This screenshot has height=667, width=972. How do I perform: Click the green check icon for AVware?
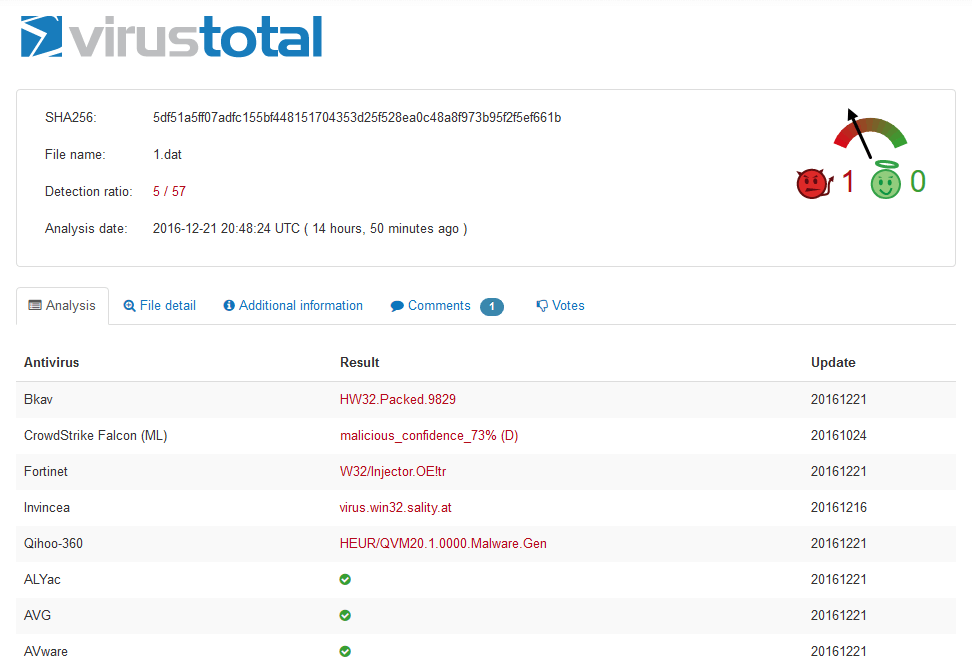[x=345, y=651]
